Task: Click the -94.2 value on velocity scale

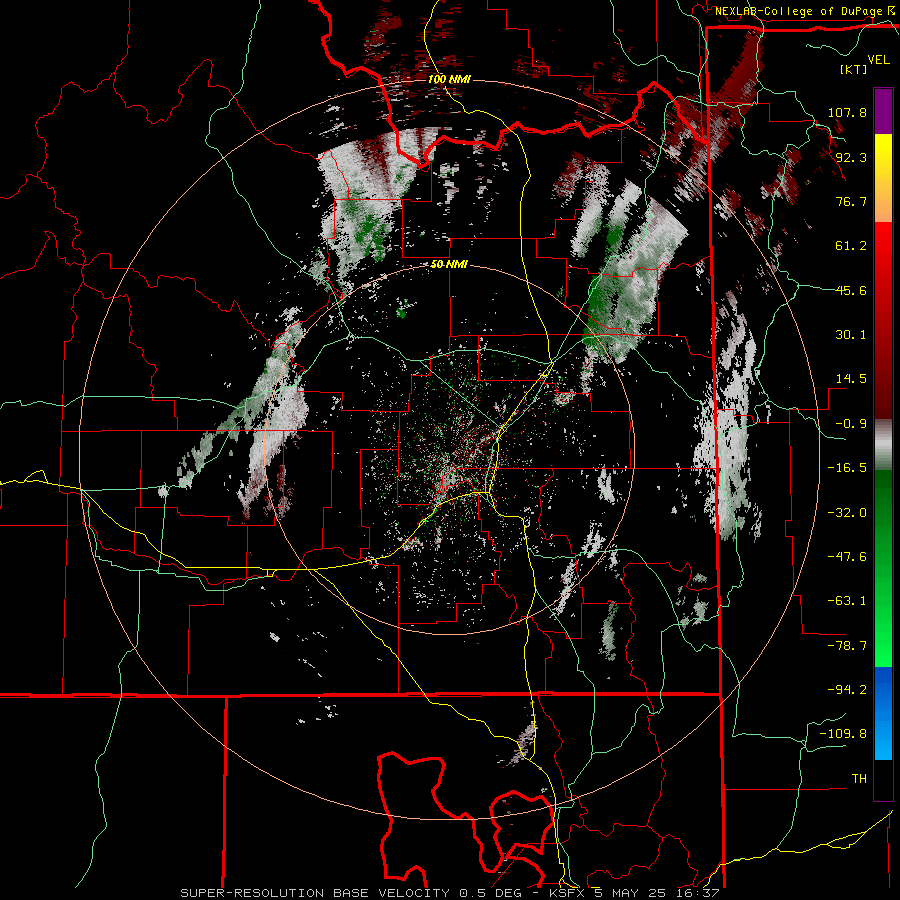Action: tap(847, 690)
